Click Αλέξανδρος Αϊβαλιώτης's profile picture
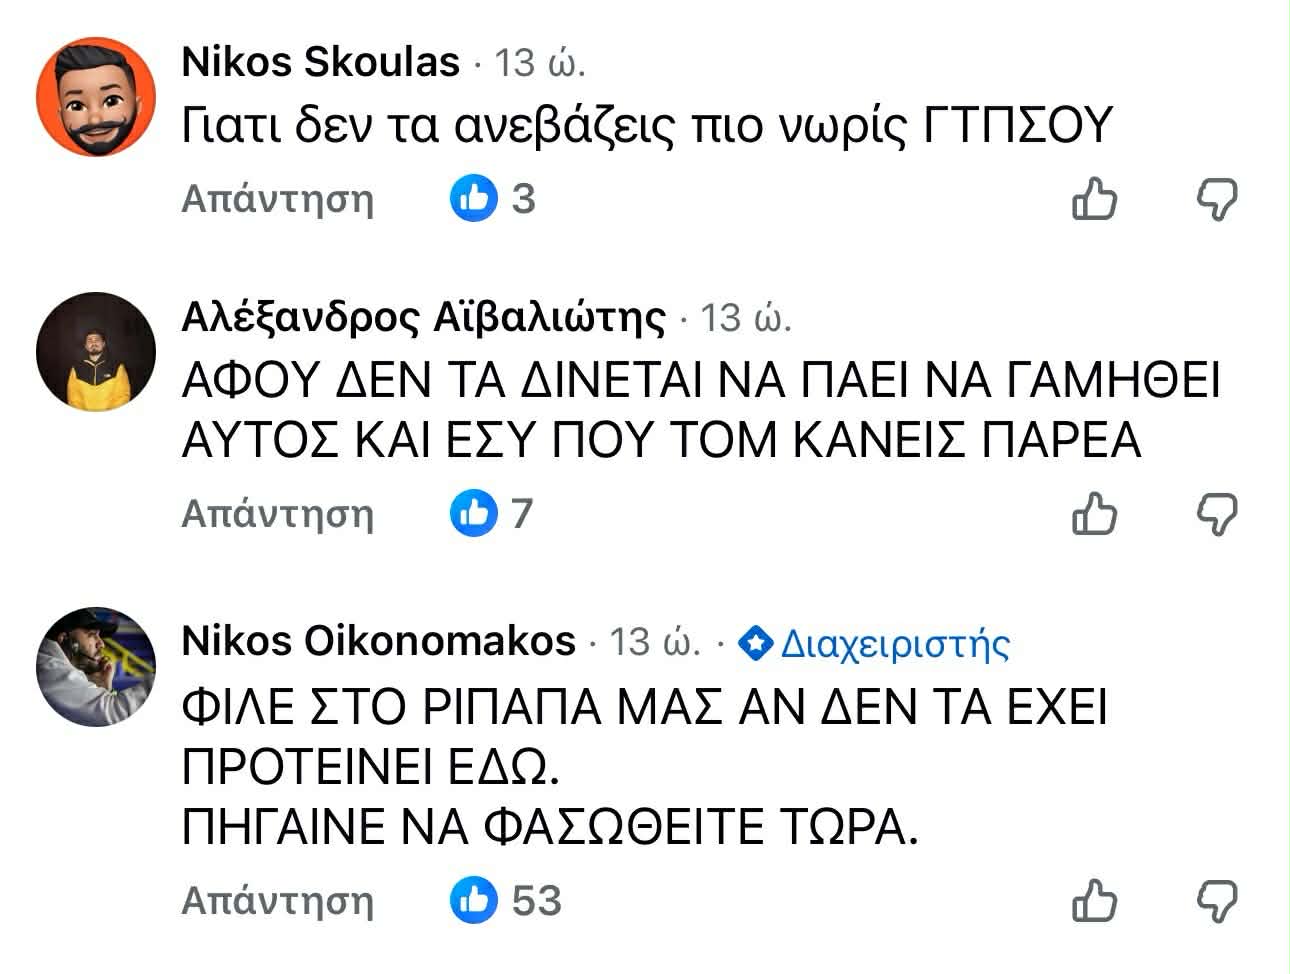The image size is (1290, 974). click(x=96, y=351)
